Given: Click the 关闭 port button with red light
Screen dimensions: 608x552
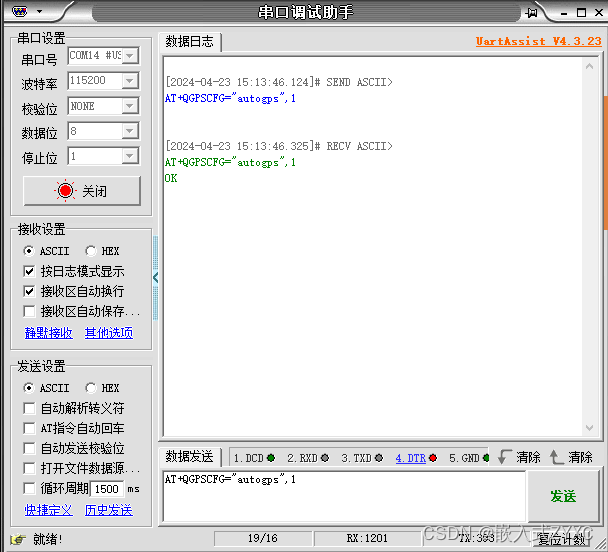Looking at the screenshot, I should [x=82, y=191].
